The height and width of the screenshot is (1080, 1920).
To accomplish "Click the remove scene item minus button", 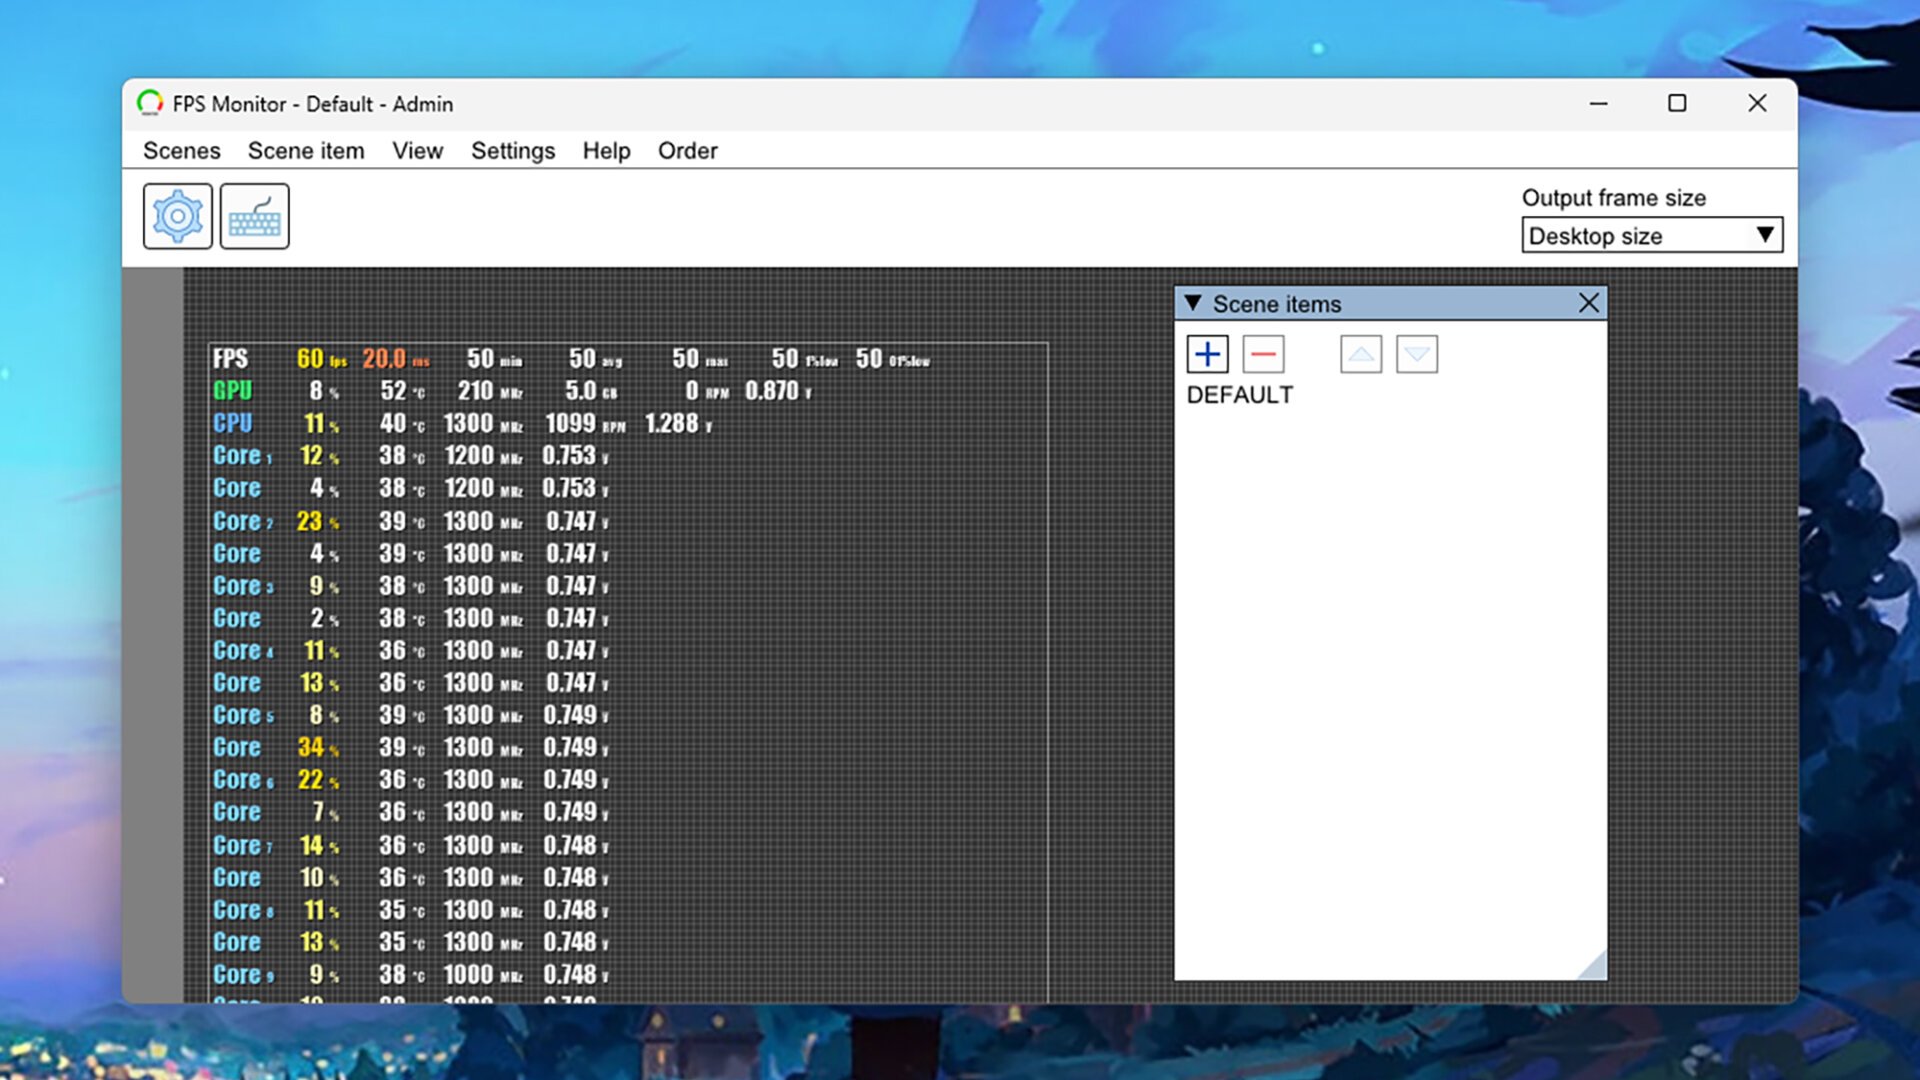I will point(1261,352).
